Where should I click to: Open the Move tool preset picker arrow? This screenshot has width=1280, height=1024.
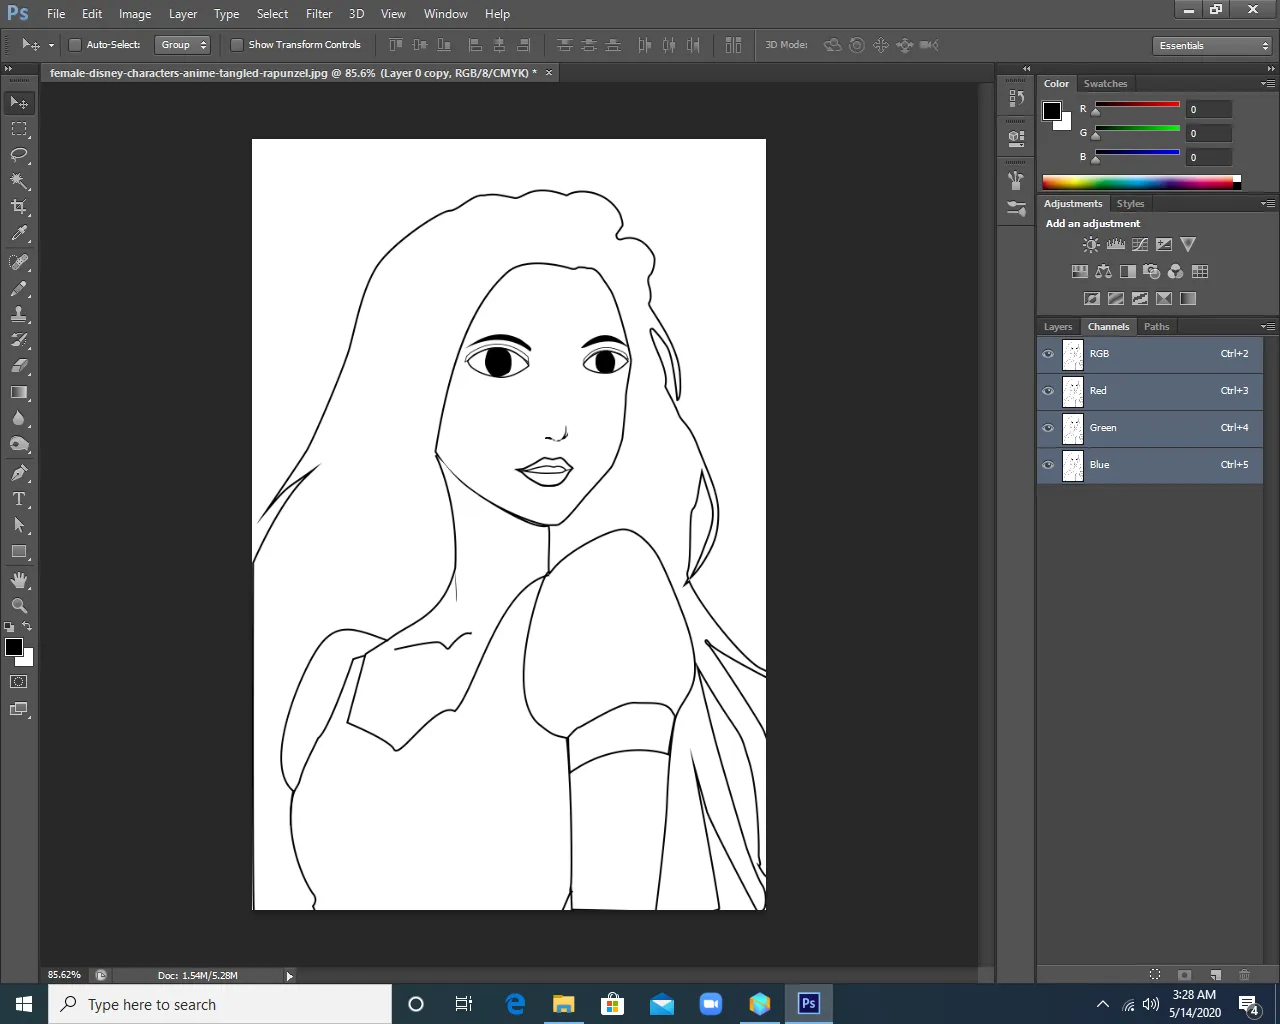click(51, 45)
